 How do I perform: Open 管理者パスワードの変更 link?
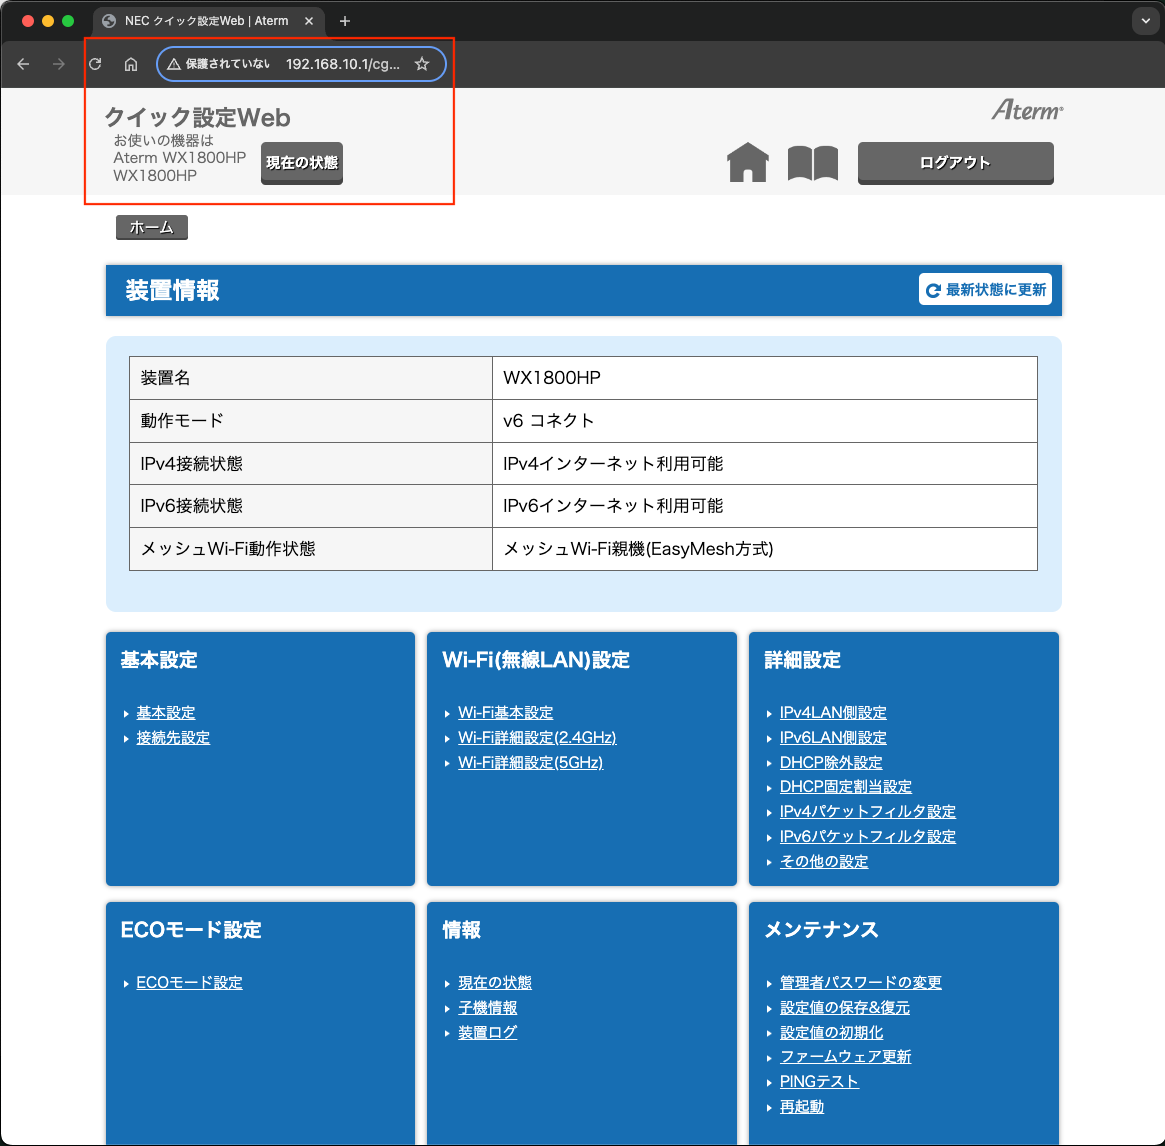860,982
